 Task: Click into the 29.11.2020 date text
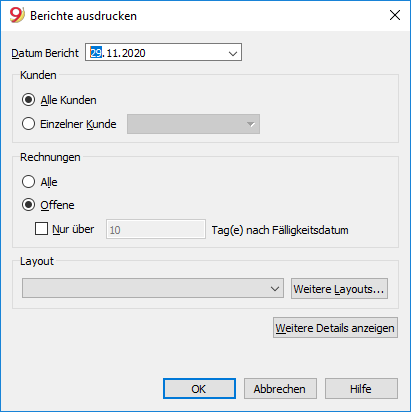(x=118, y=53)
